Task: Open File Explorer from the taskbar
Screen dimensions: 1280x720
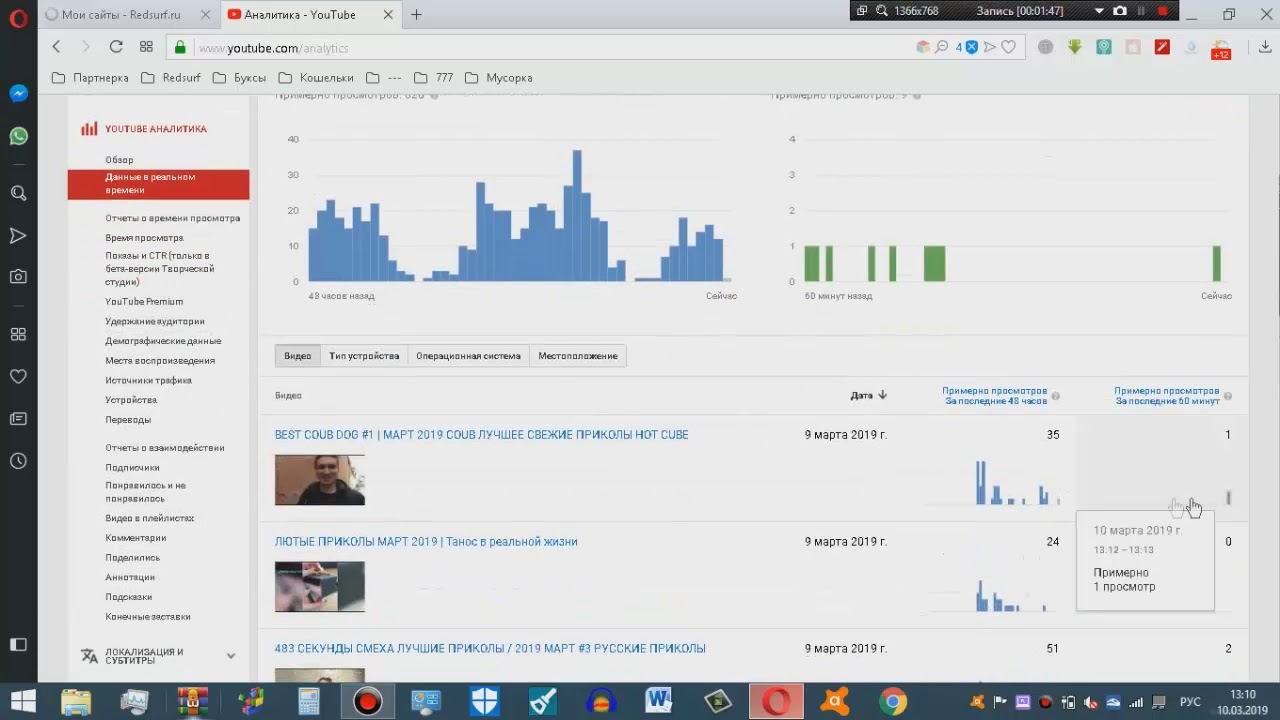Action: tap(76, 701)
